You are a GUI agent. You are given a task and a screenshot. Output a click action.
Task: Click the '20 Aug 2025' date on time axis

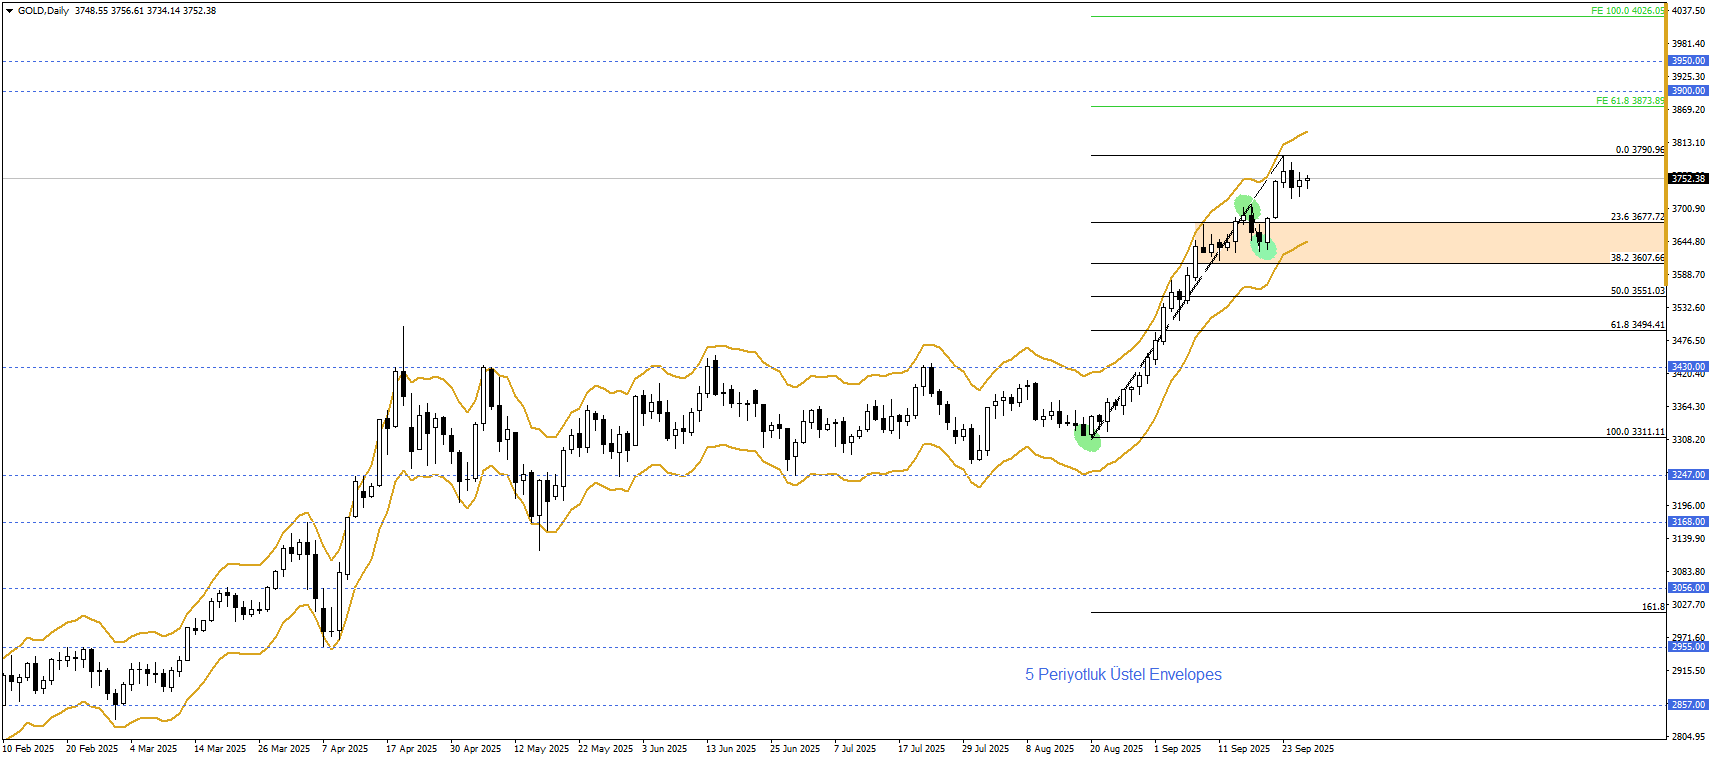click(x=1117, y=749)
